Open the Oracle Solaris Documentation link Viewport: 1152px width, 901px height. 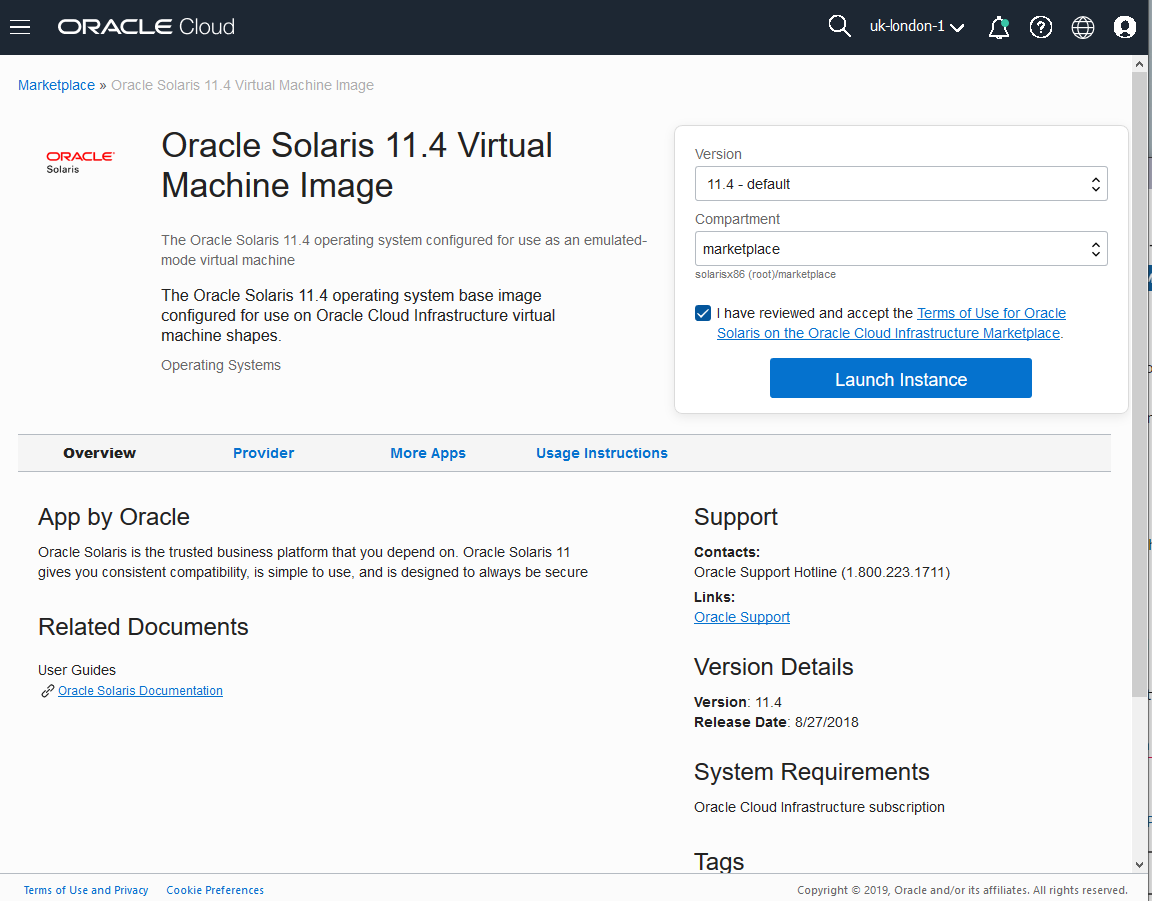[x=140, y=691]
